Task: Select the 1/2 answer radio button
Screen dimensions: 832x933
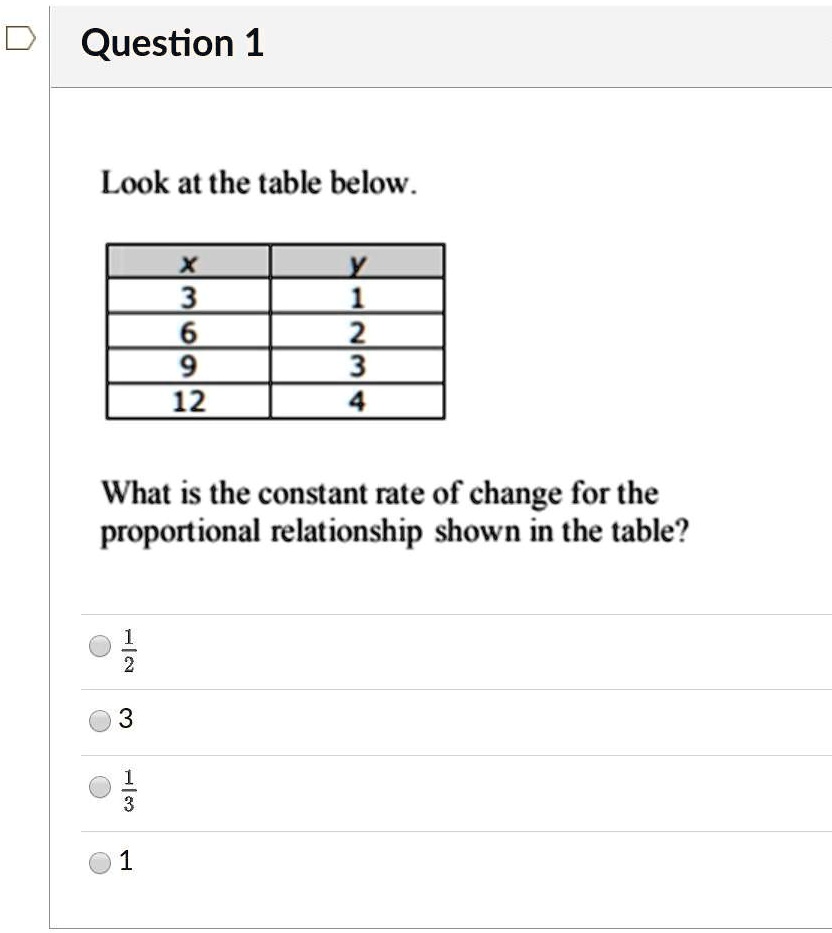Action: tap(96, 646)
